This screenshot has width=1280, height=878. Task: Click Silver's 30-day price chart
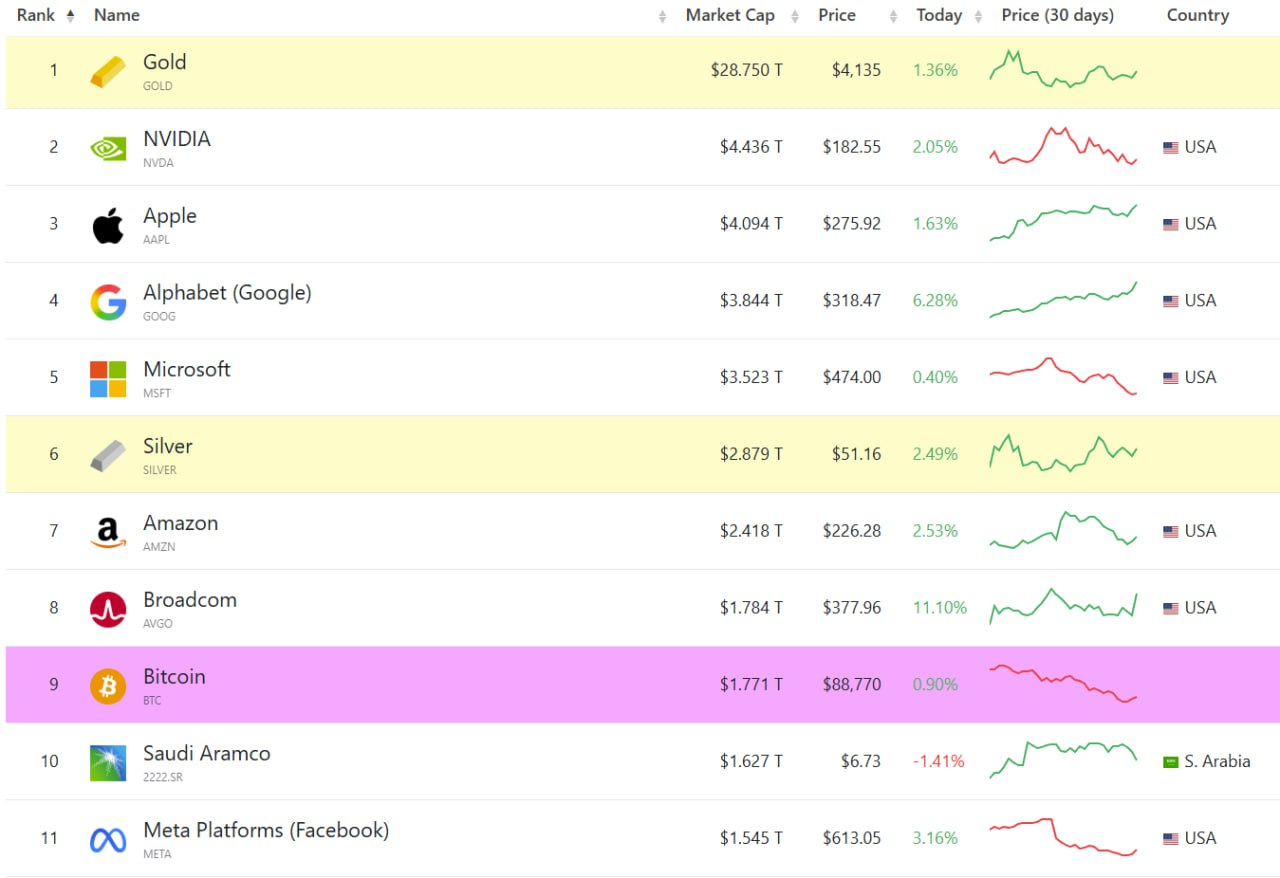click(x=1063, y=453)
